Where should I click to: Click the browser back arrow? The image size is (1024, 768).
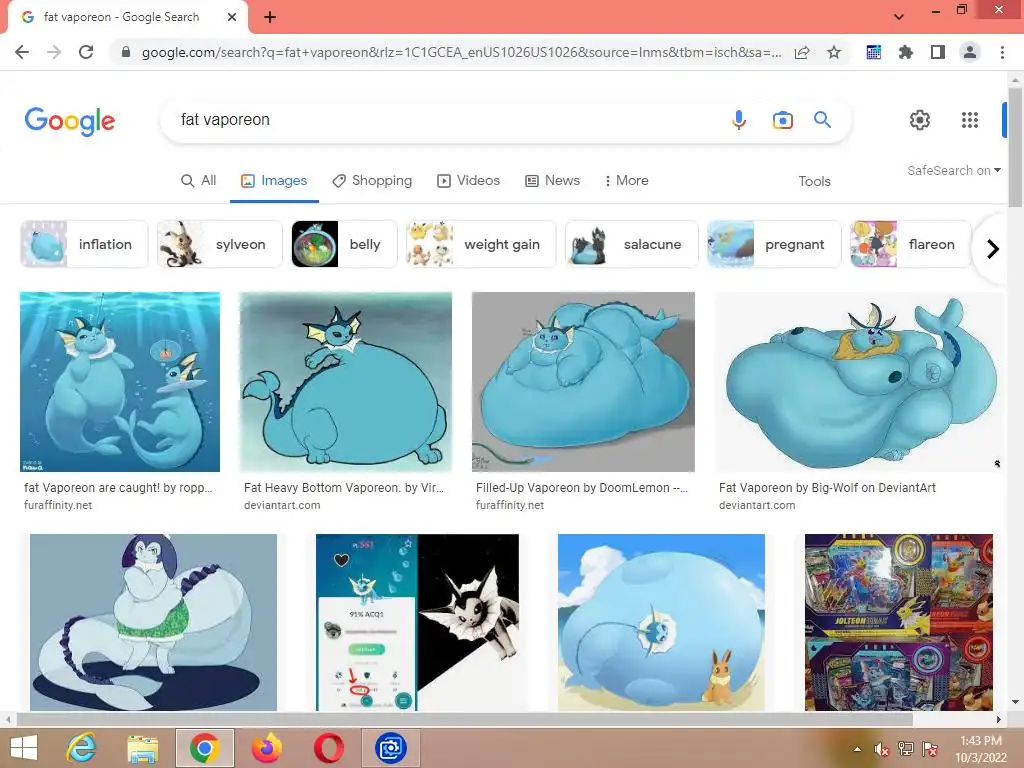pyautogui.click(x=22, y=52)
